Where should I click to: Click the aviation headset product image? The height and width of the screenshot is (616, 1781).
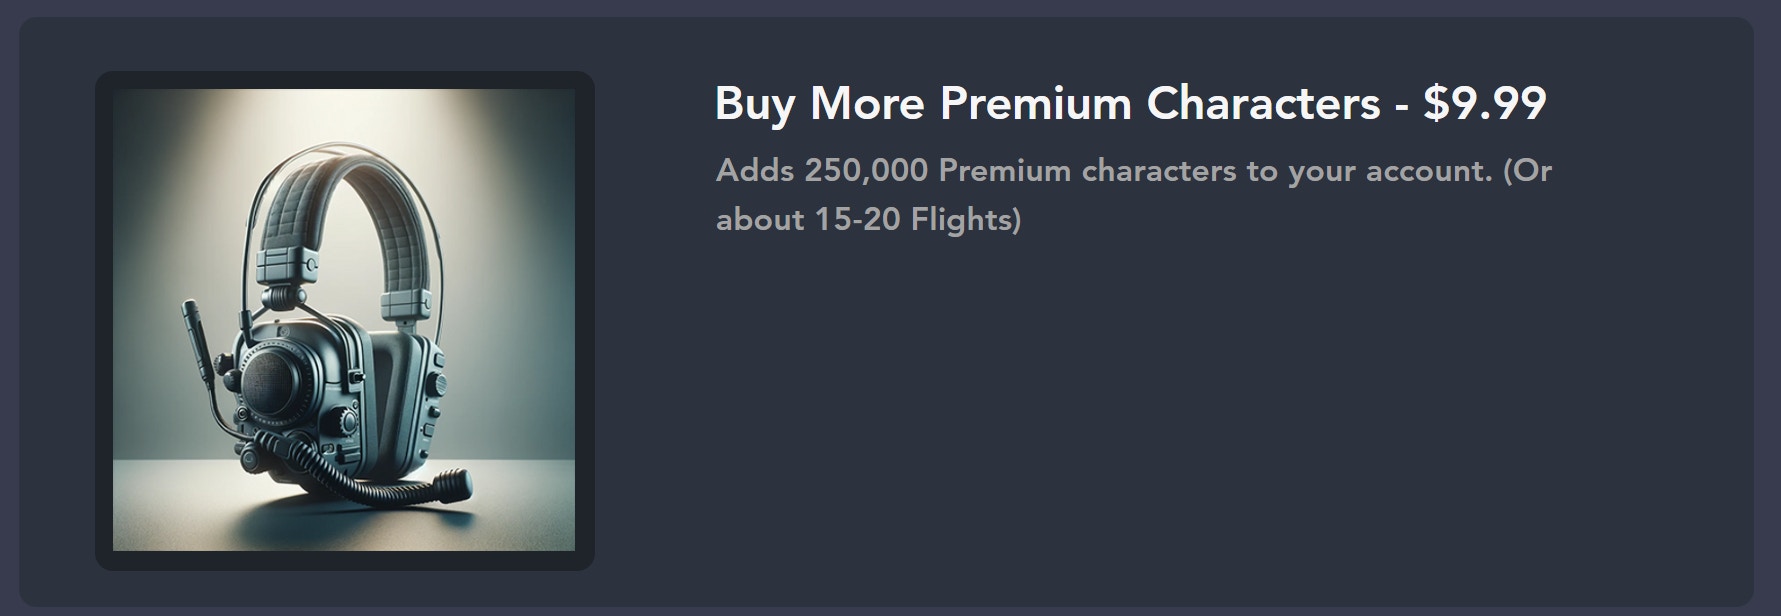coord(344,320)
